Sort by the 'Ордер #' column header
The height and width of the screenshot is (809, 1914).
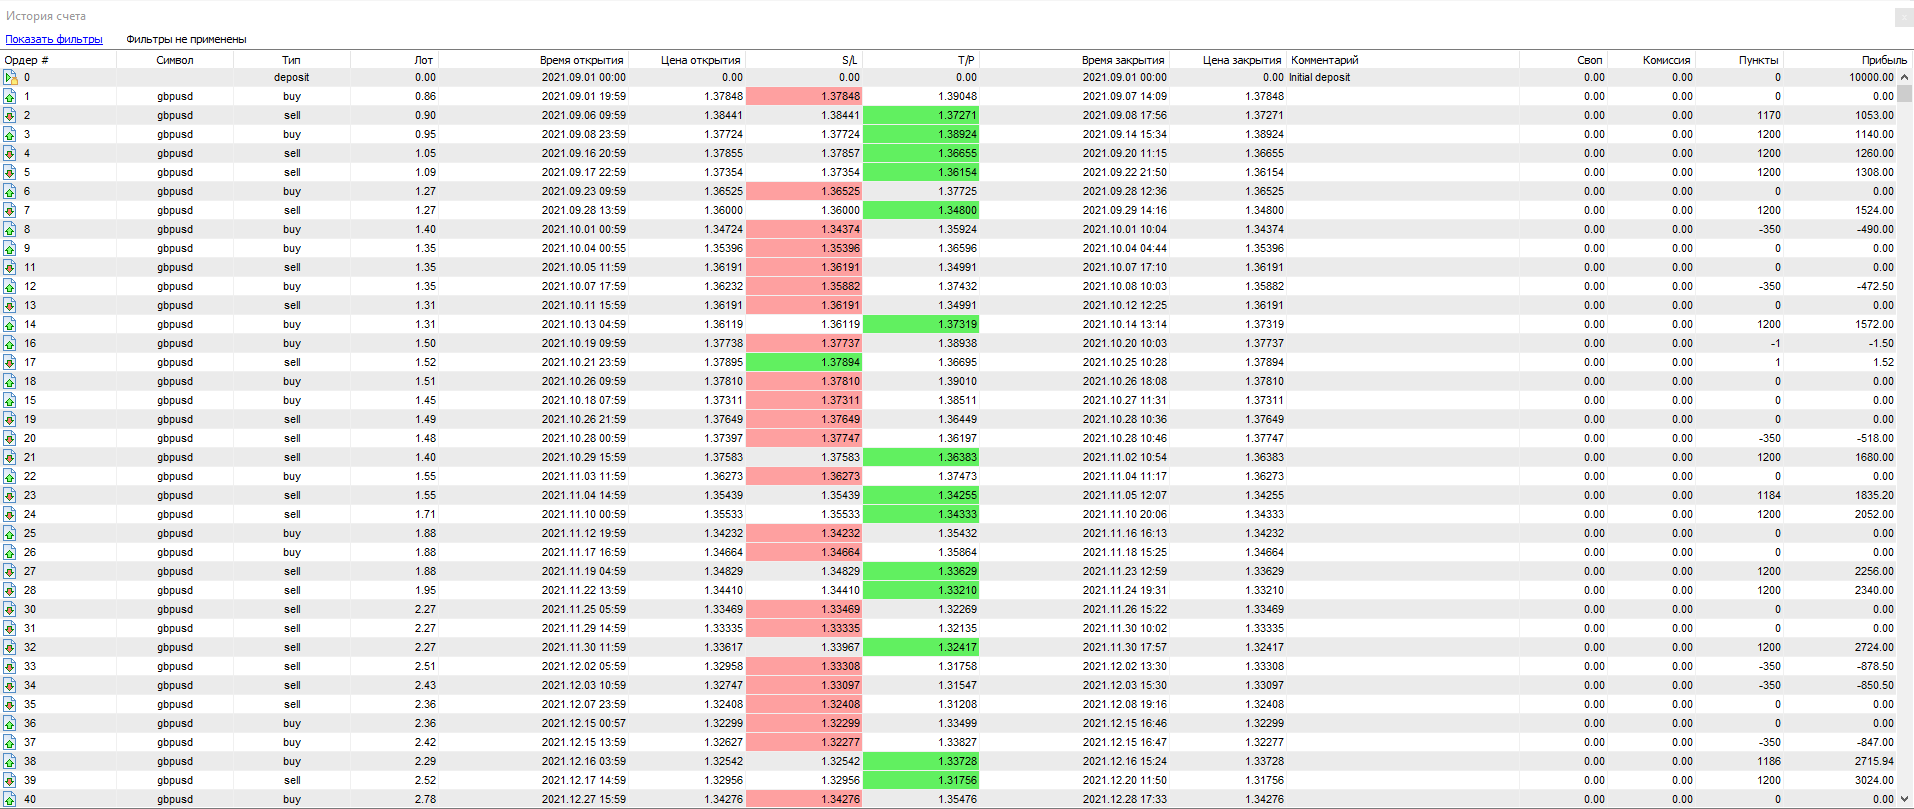(x=27, y=60)
